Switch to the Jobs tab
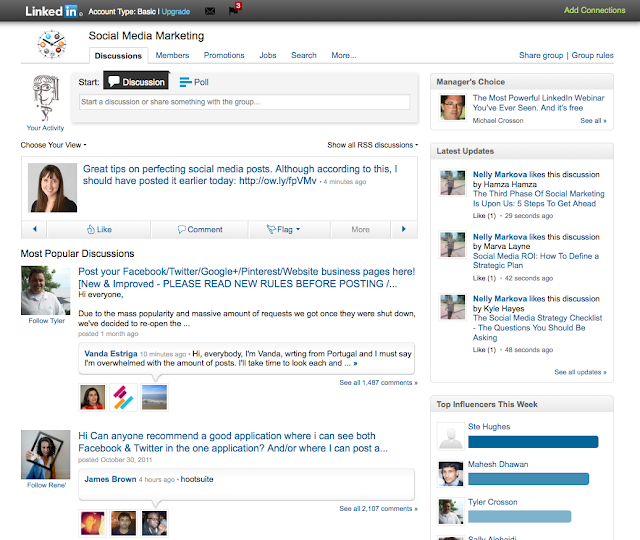The width and height of the screenshot is (640, 540). pos(267,56)
